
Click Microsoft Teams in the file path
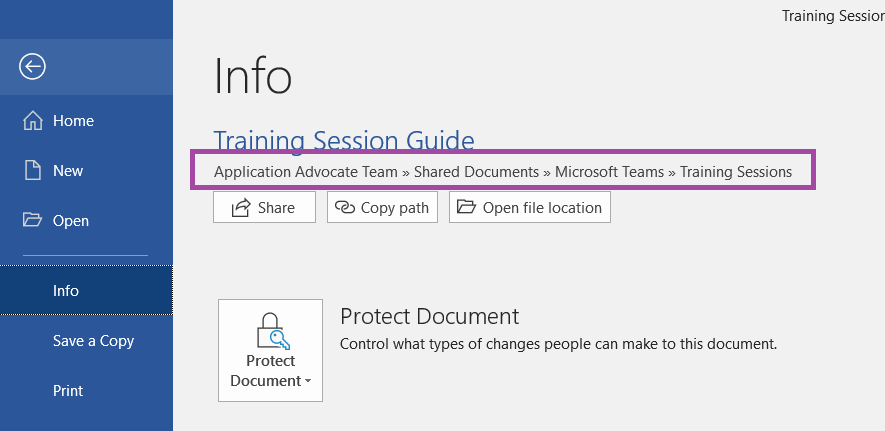609,171
